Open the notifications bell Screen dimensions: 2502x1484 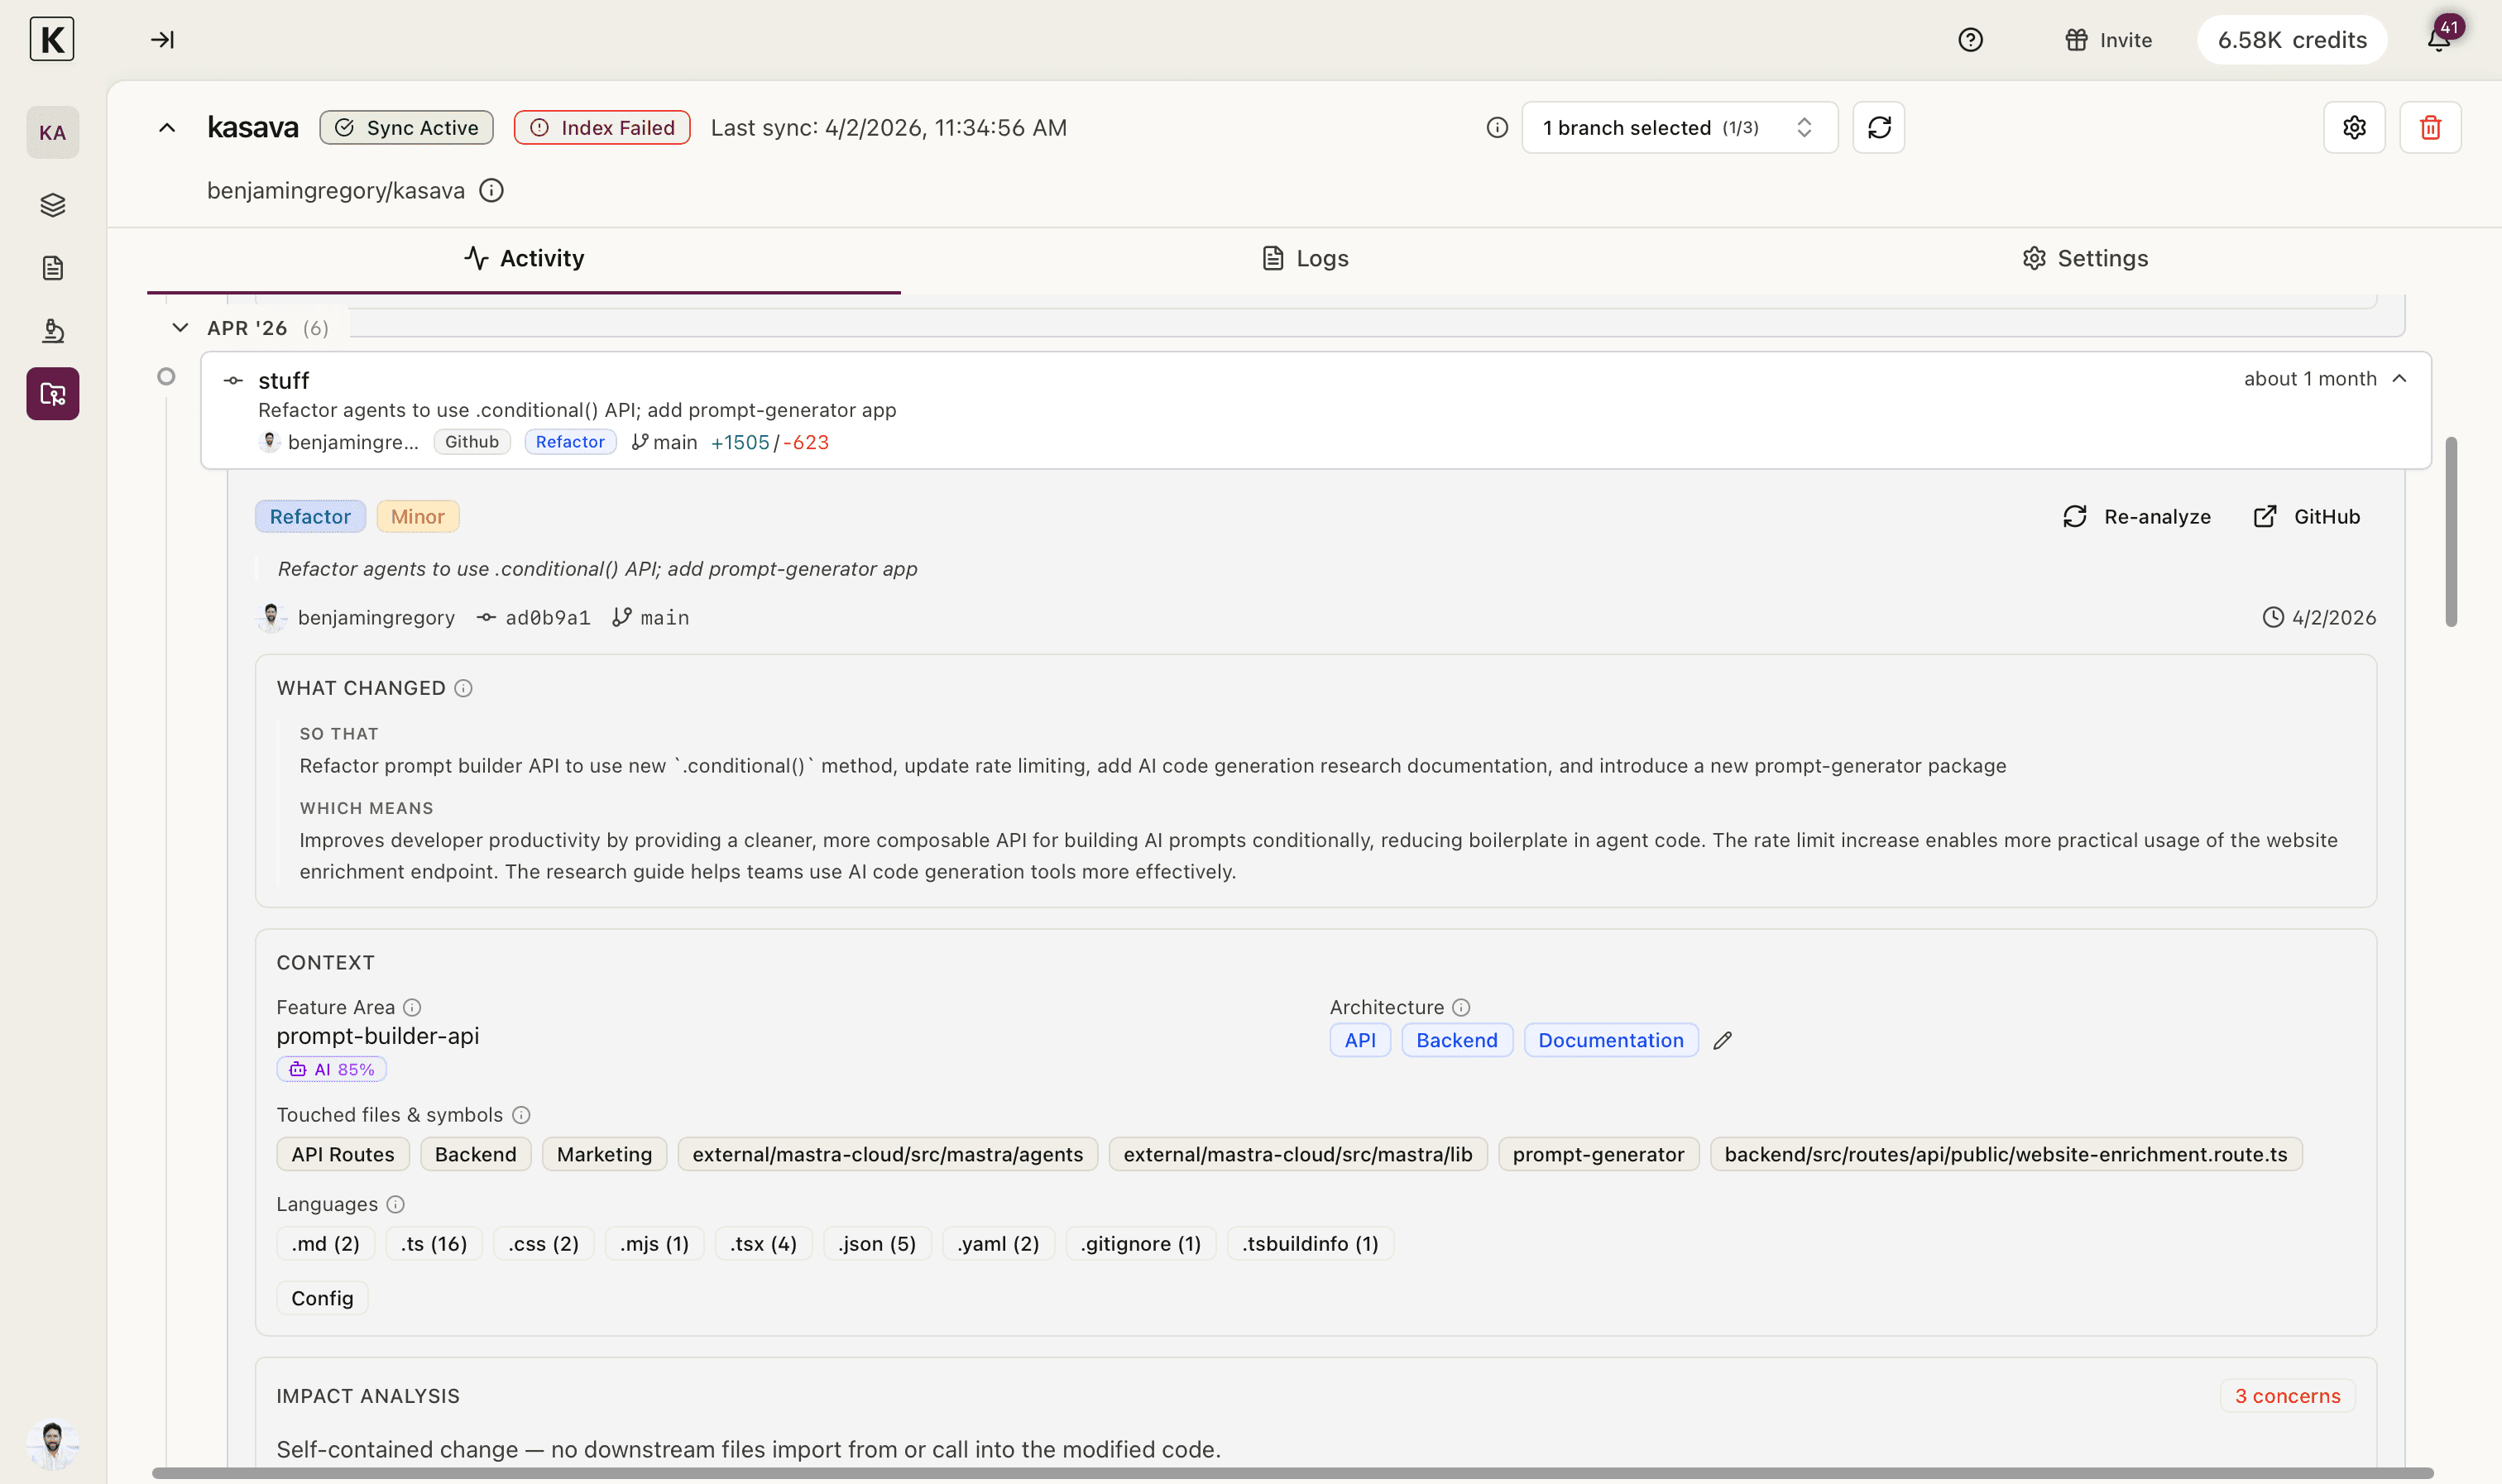[x=2439, y=40]
